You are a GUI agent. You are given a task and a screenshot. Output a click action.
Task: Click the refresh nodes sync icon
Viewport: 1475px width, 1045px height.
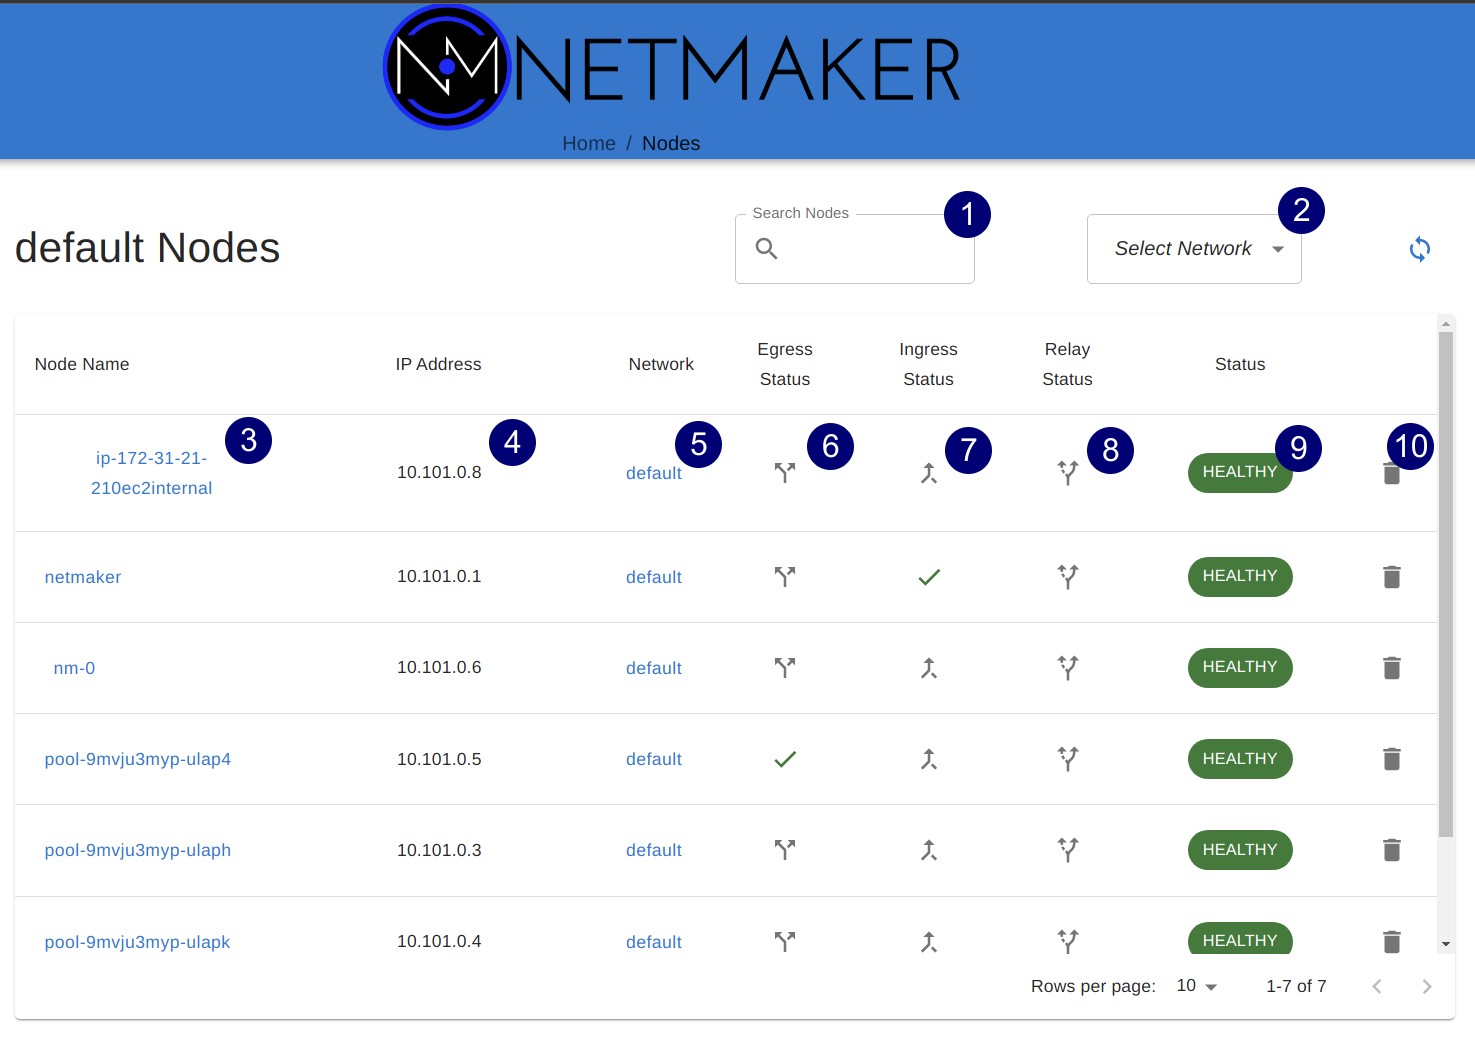tap(1419, 249)
